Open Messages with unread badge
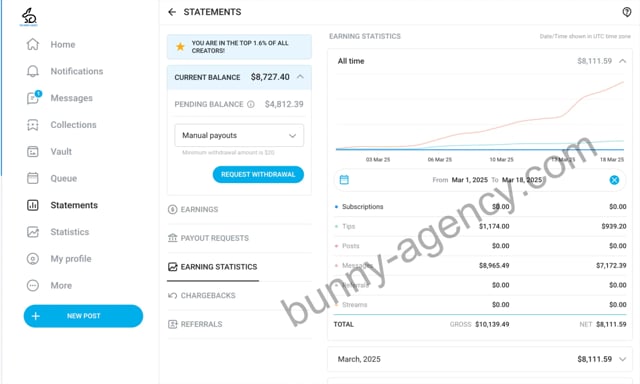Screen dimensions: 640x384 point(33,98)
